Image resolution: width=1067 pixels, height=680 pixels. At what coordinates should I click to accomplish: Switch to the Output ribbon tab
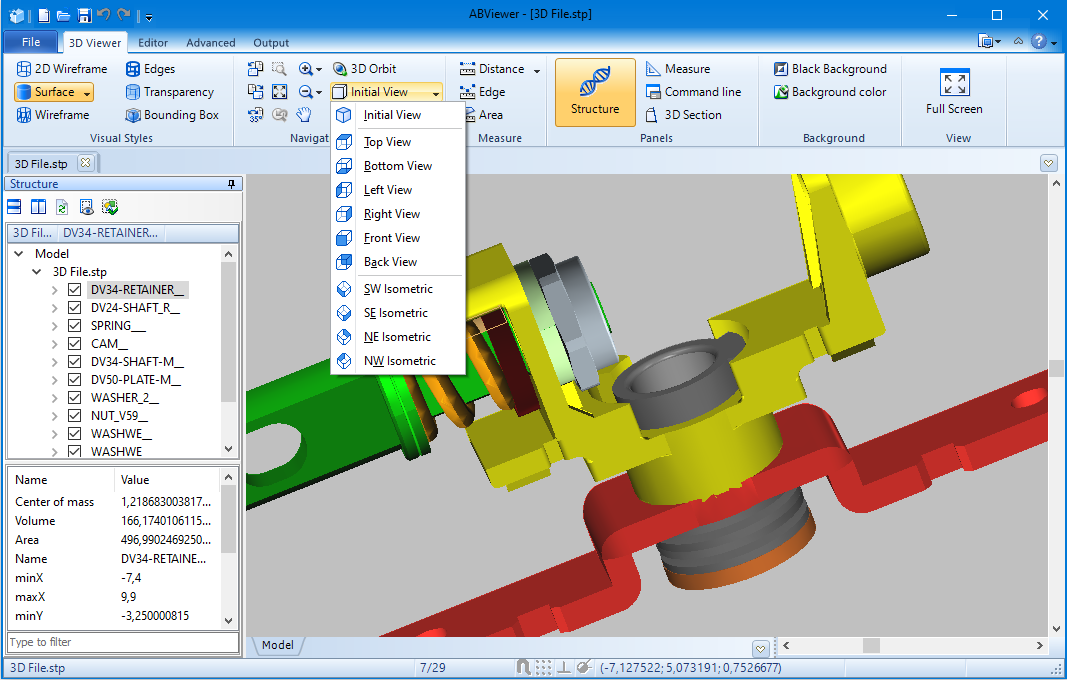[x=271, y=43]
